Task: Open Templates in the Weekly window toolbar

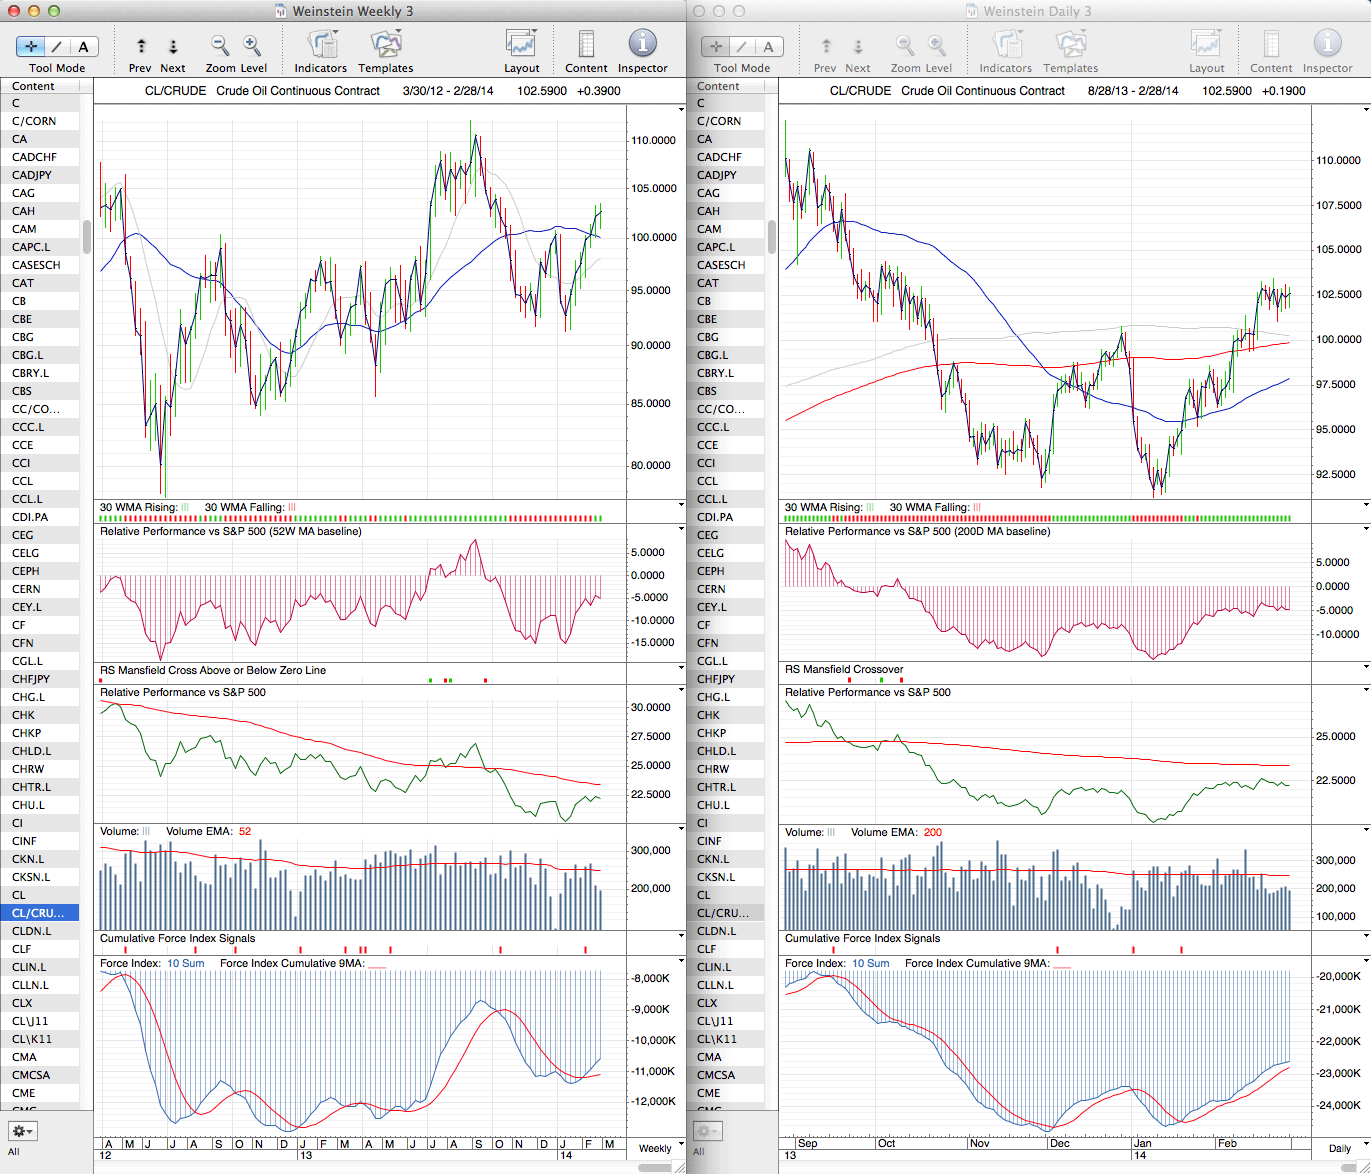Action: [385, 46]
